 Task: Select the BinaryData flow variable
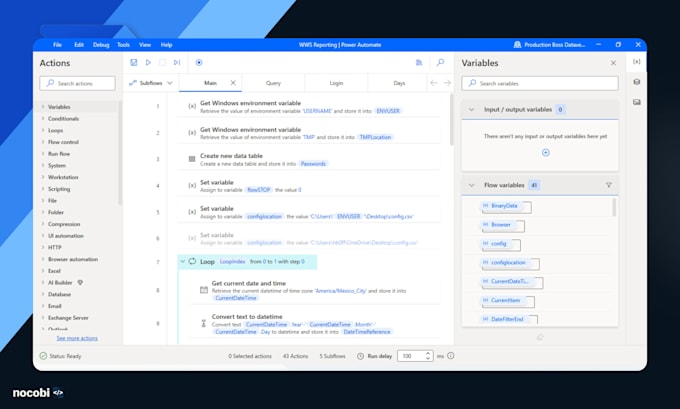506,206
